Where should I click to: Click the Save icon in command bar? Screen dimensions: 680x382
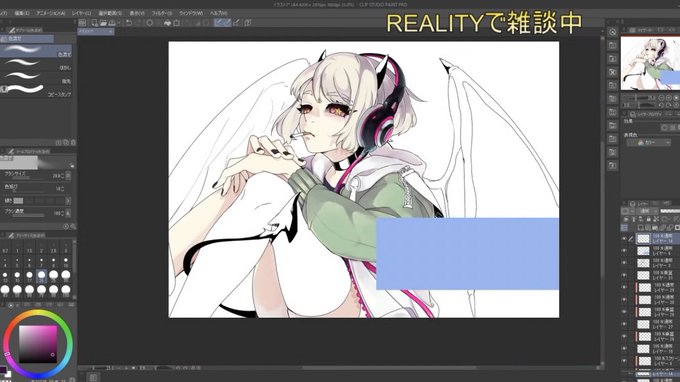pos(112,23)
